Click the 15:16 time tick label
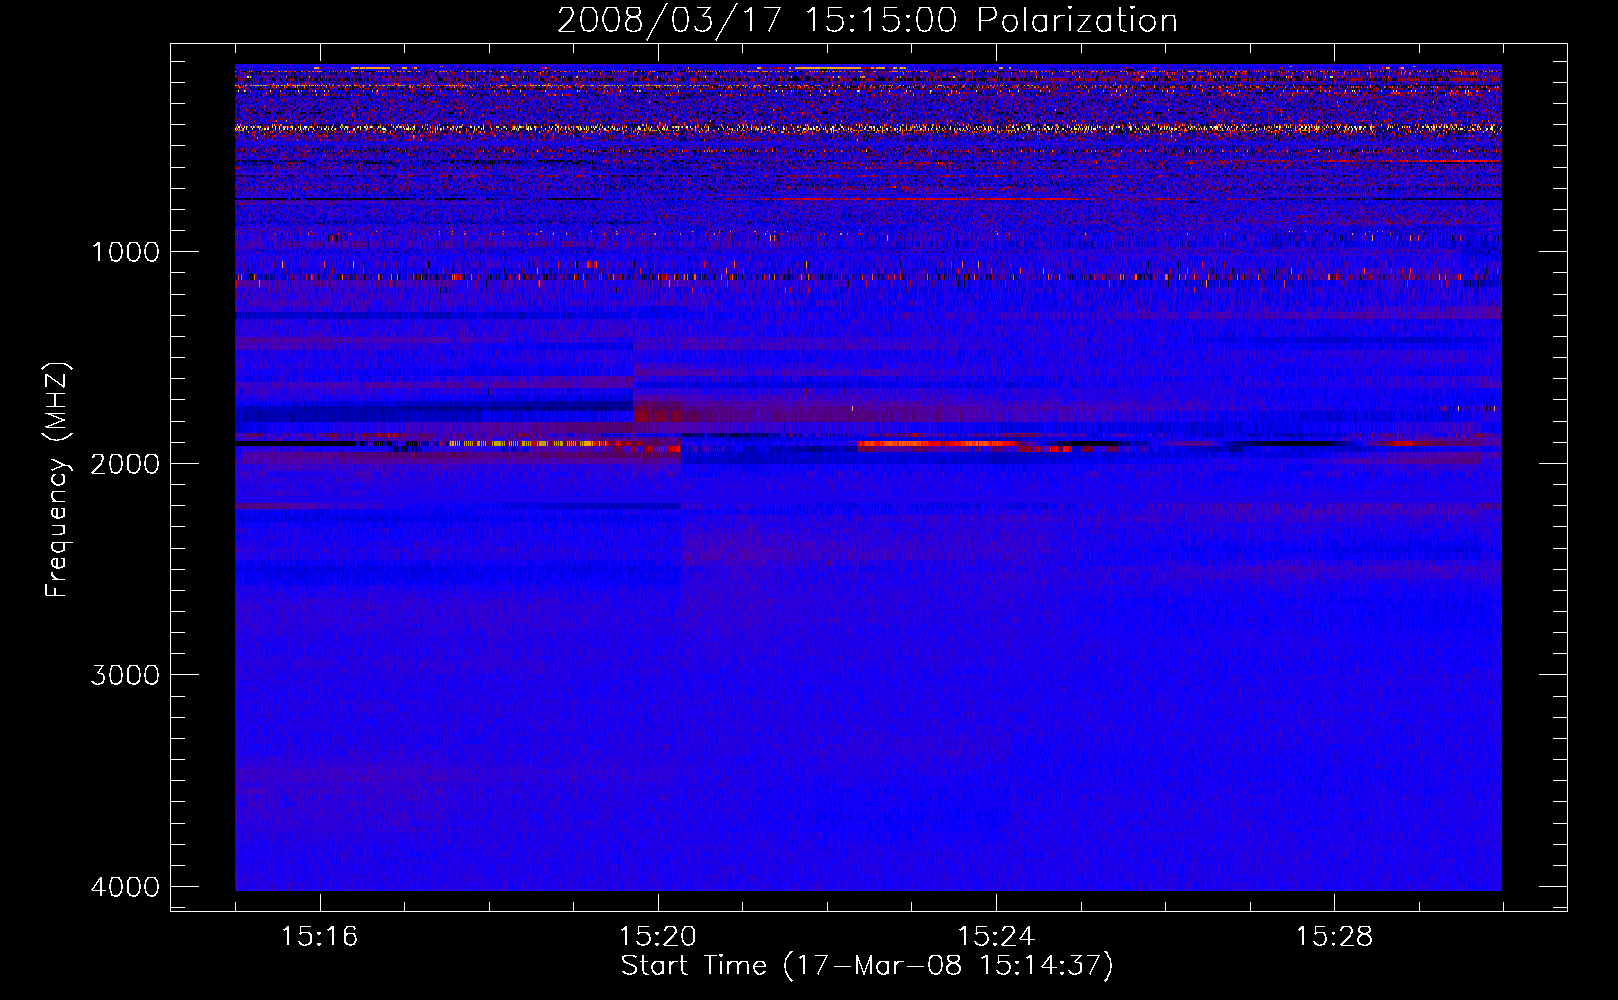1618x1000 pixels. (x=319, y=936)
